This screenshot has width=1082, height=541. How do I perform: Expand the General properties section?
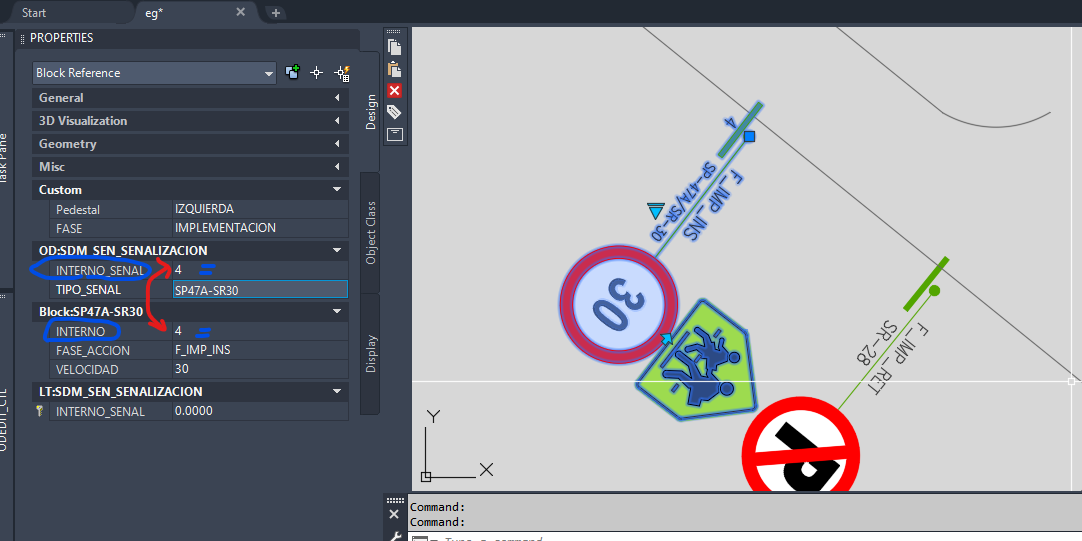click(x=190, y=98)
